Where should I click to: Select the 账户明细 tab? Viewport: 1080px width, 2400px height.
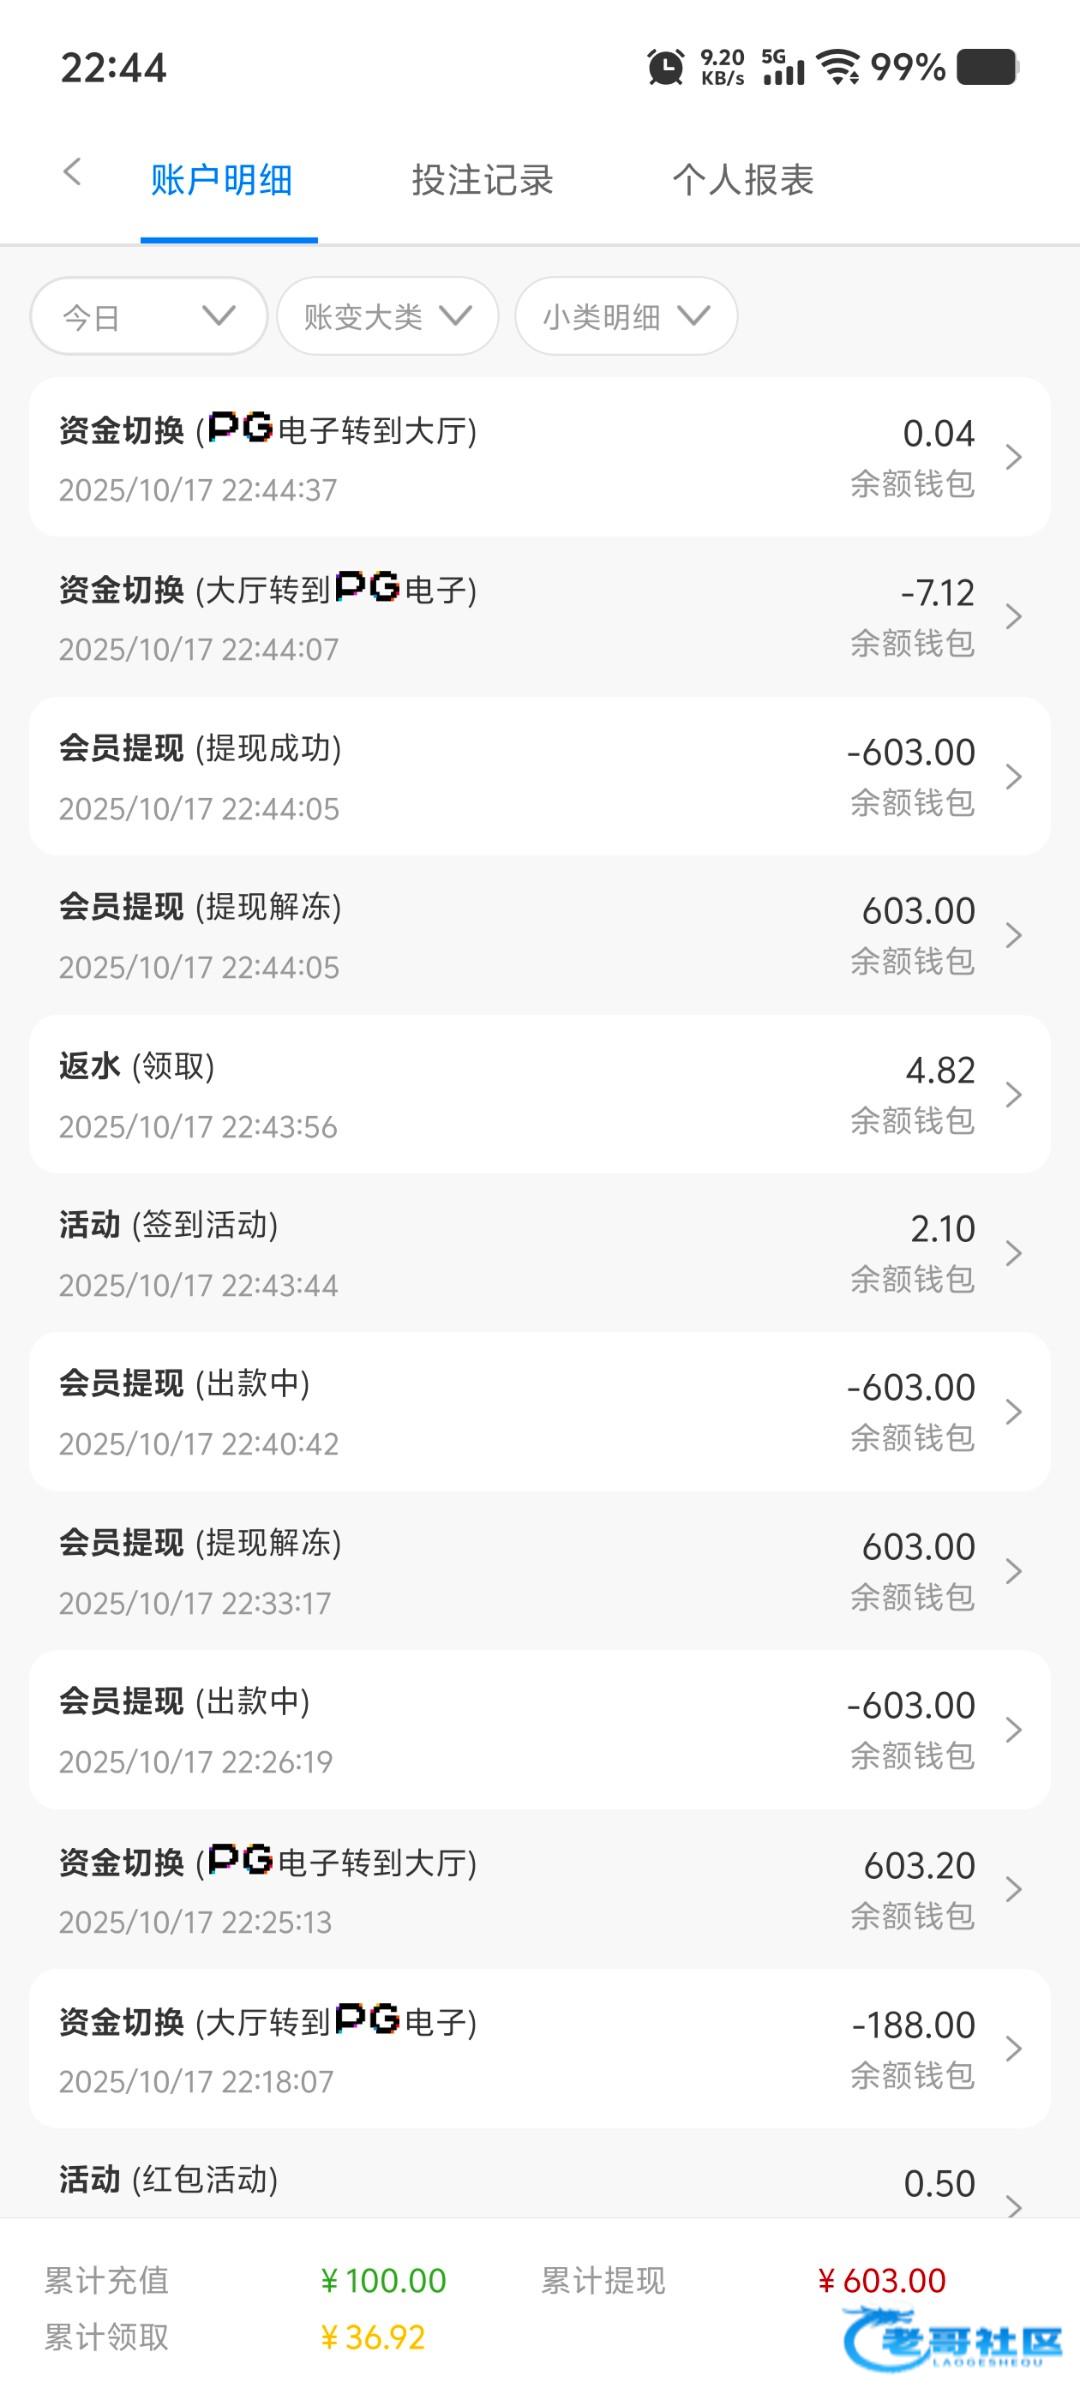[222, 181]
